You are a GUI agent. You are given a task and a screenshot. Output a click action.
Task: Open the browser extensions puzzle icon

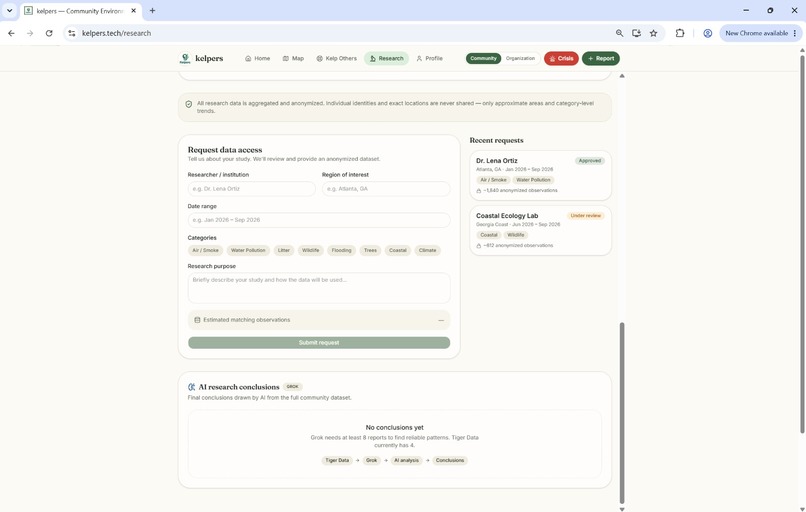coord(680,33)
